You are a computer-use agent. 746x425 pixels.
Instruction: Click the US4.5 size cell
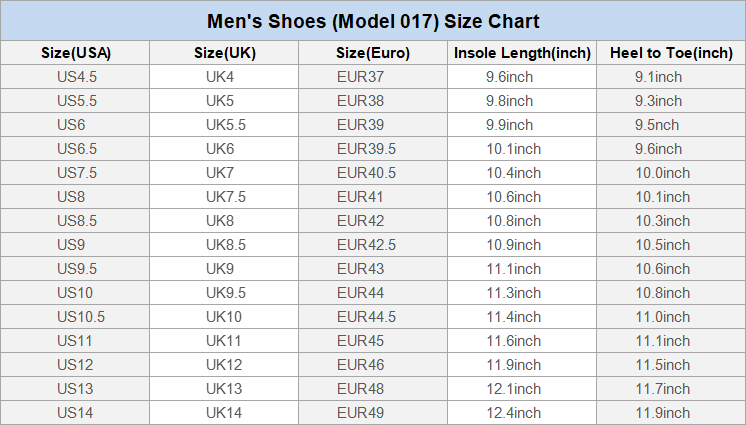click(x=76, y=77)
